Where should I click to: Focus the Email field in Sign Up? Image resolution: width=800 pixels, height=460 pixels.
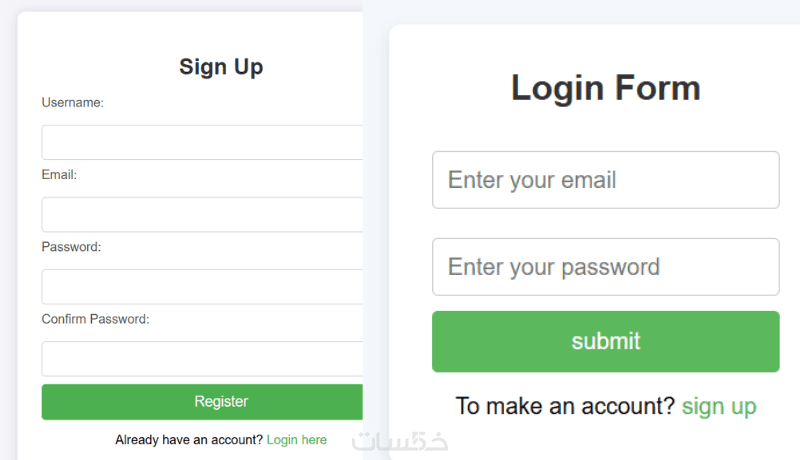(200, 214)
